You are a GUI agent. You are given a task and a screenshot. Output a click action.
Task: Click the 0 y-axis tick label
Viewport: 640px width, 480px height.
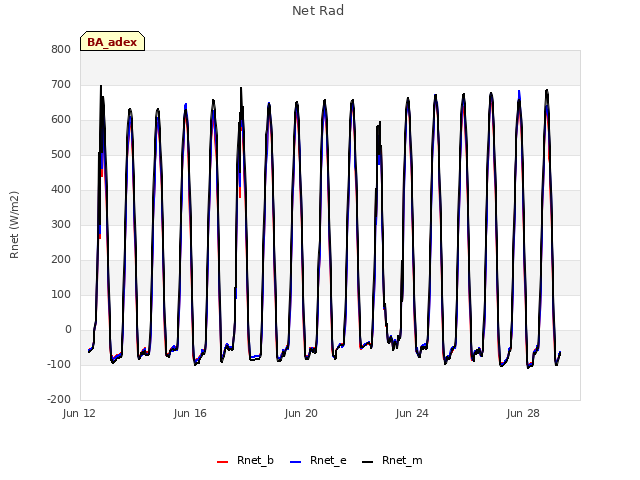coord(68,330)
